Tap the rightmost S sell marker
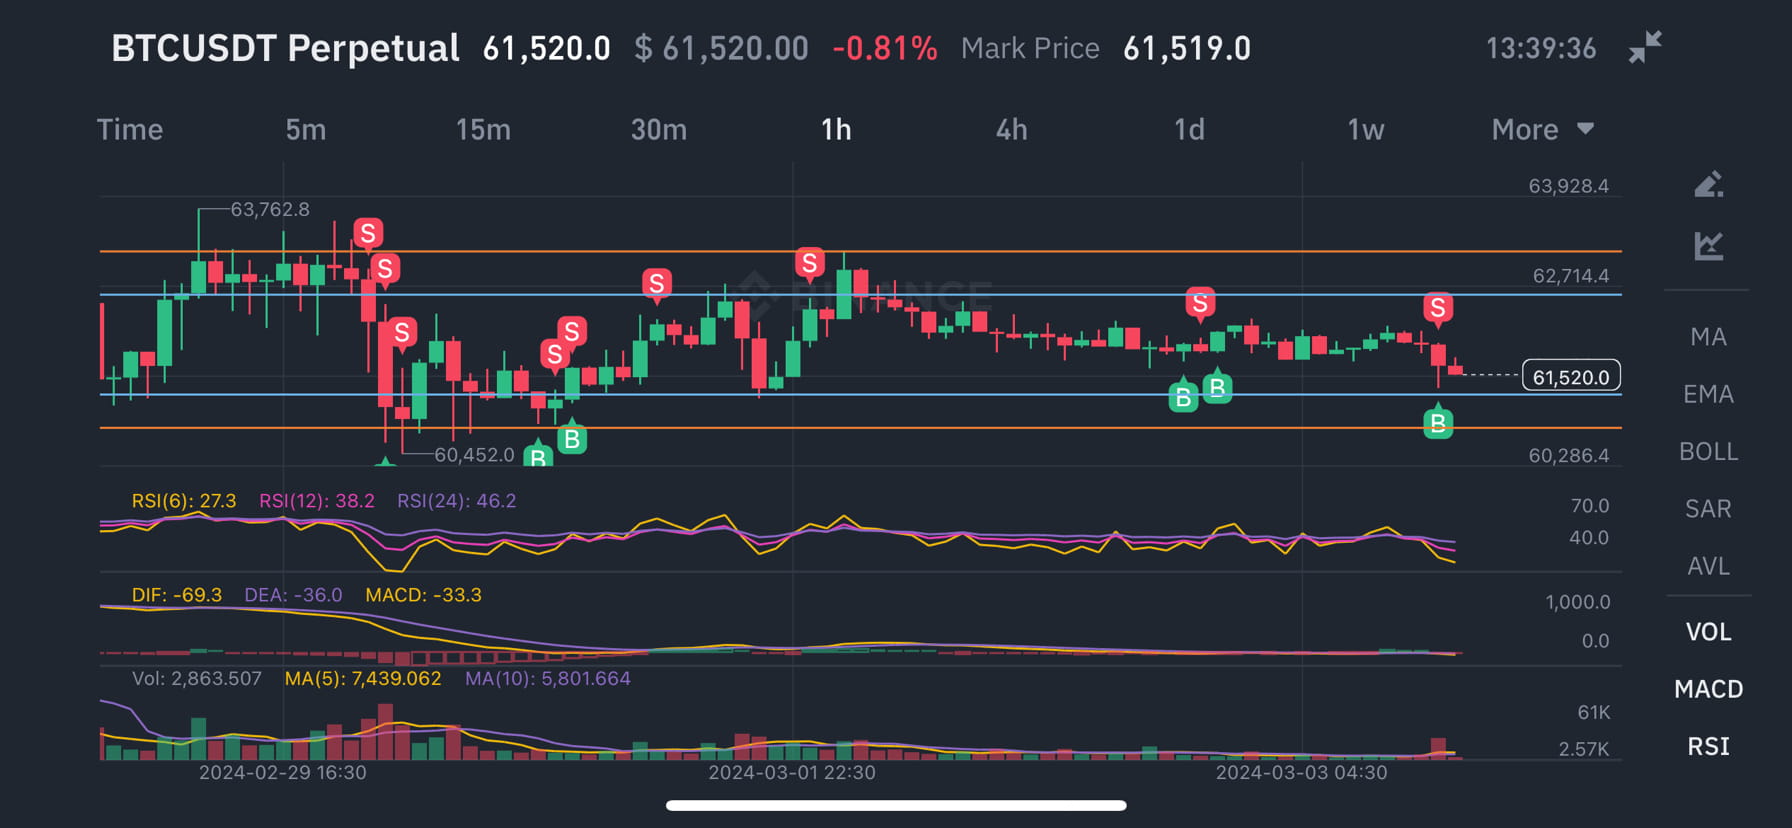 point(1438,309)
